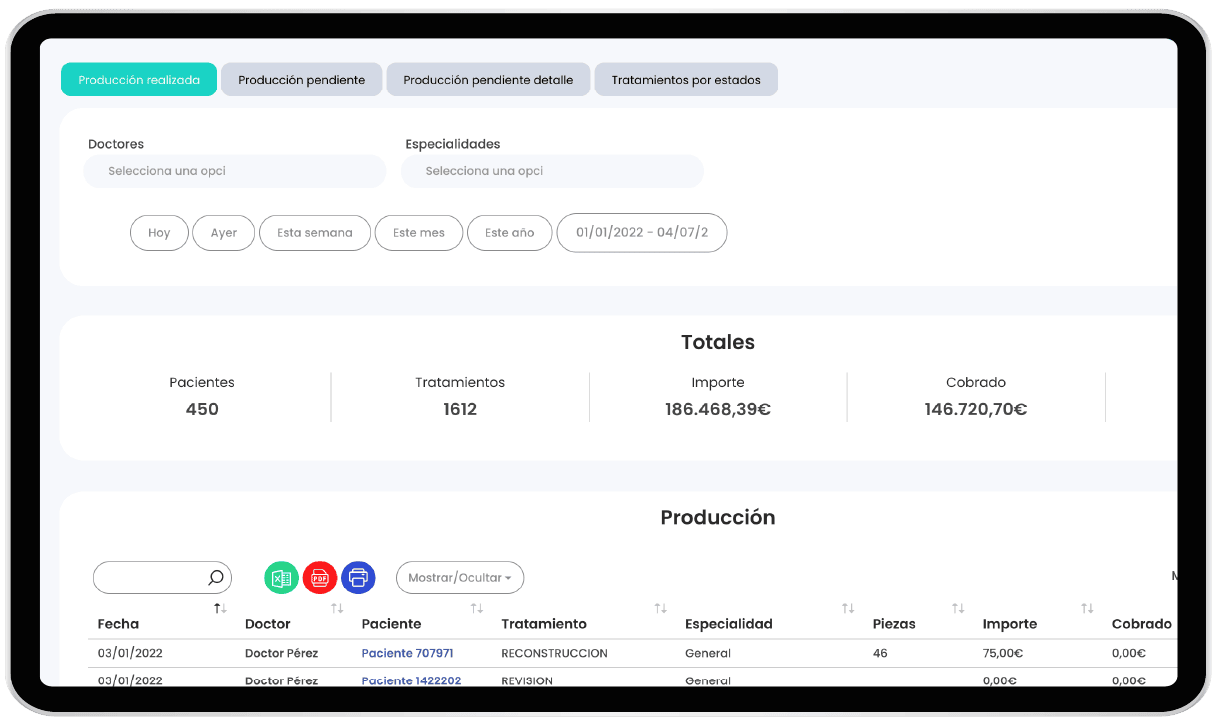The height and width of the screenshot is (725, 1217).
Task: Open the Doctores selection dropdown
Action: [235, 171]
